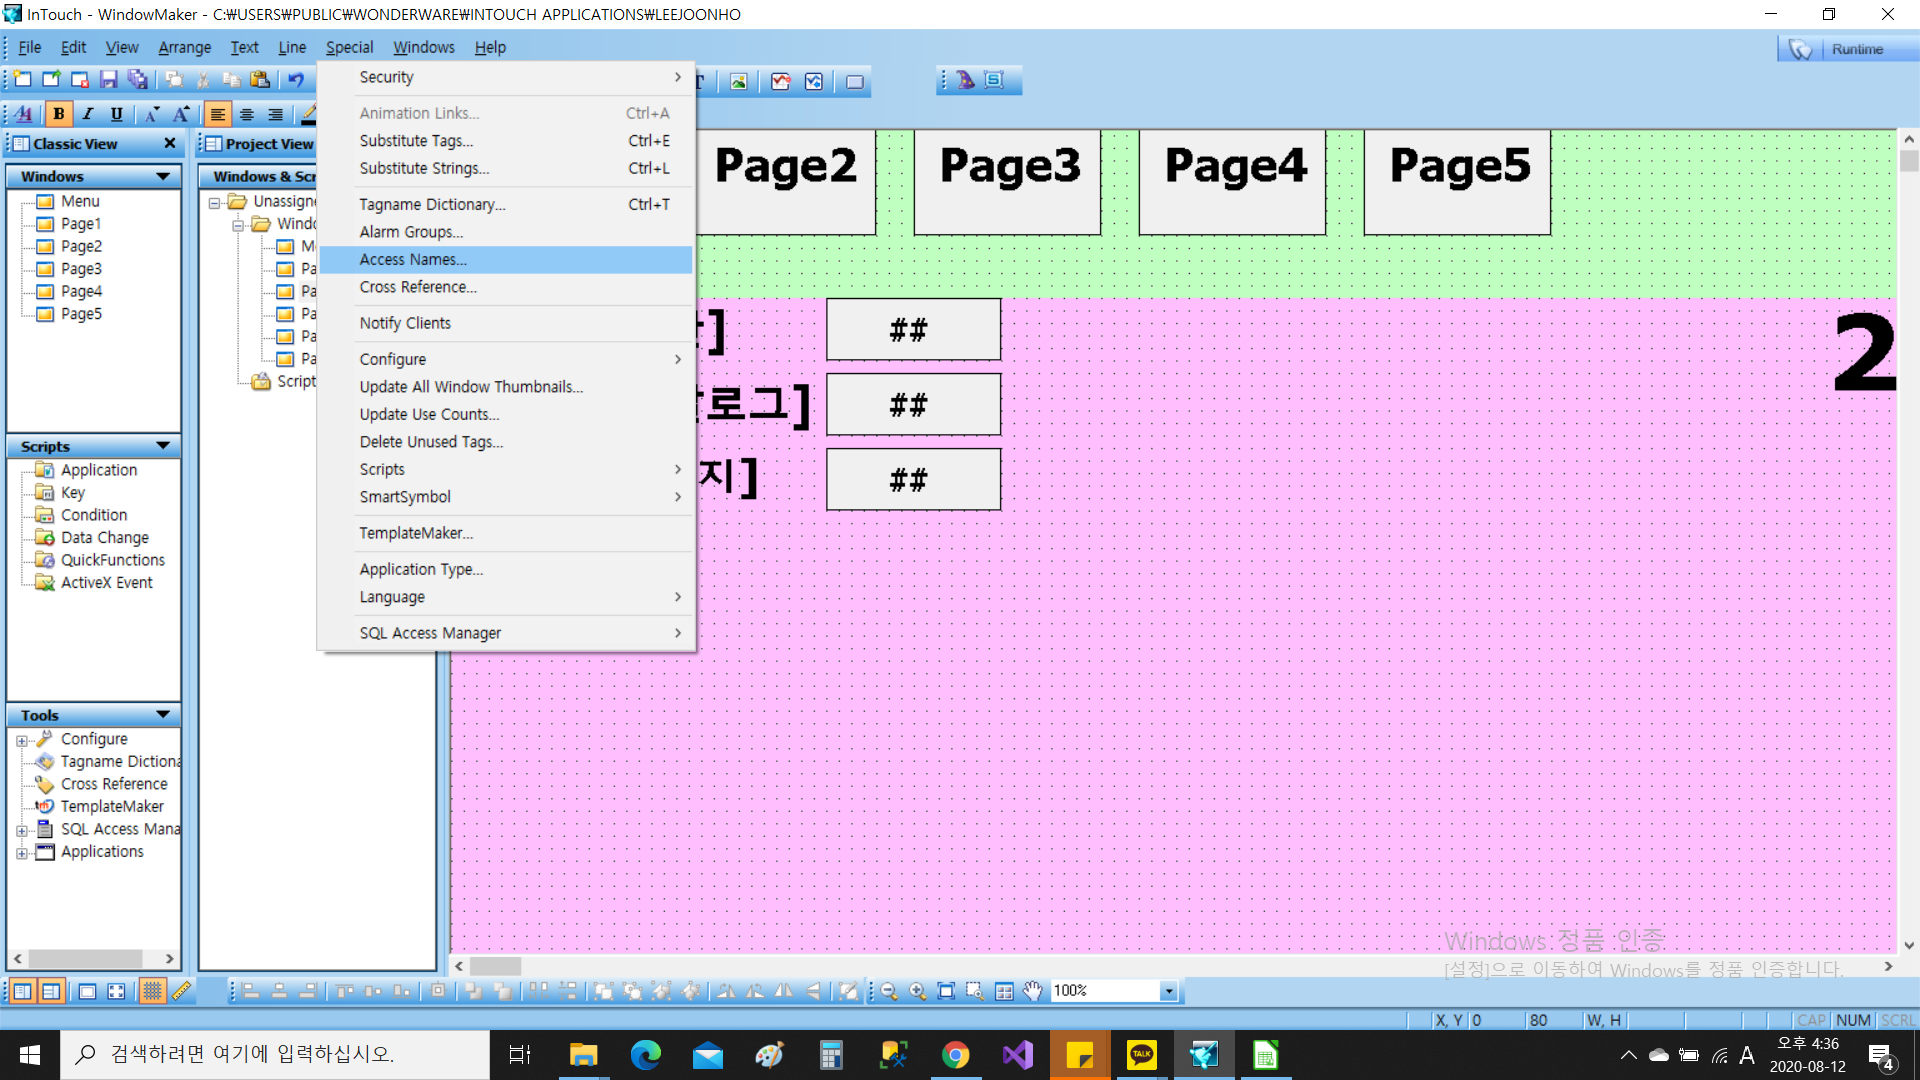1920x1080 pixels.
Task: Open the Wizards hat icon
Action: [x=965, y=80]
